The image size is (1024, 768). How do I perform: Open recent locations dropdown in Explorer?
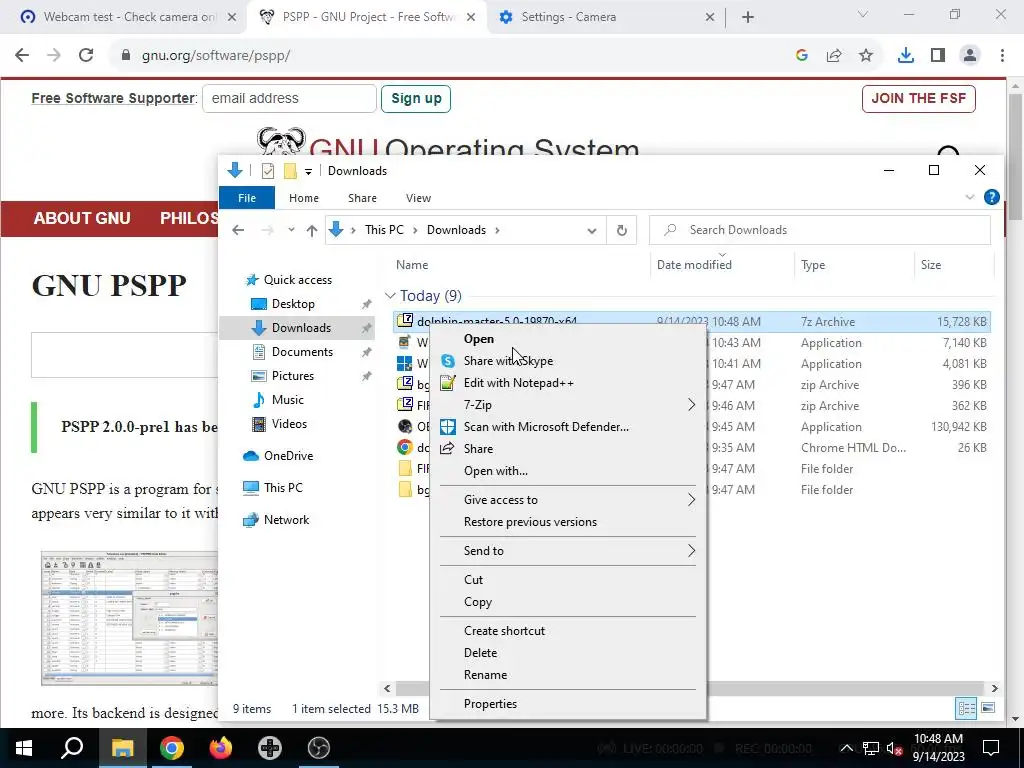(291, 230)
